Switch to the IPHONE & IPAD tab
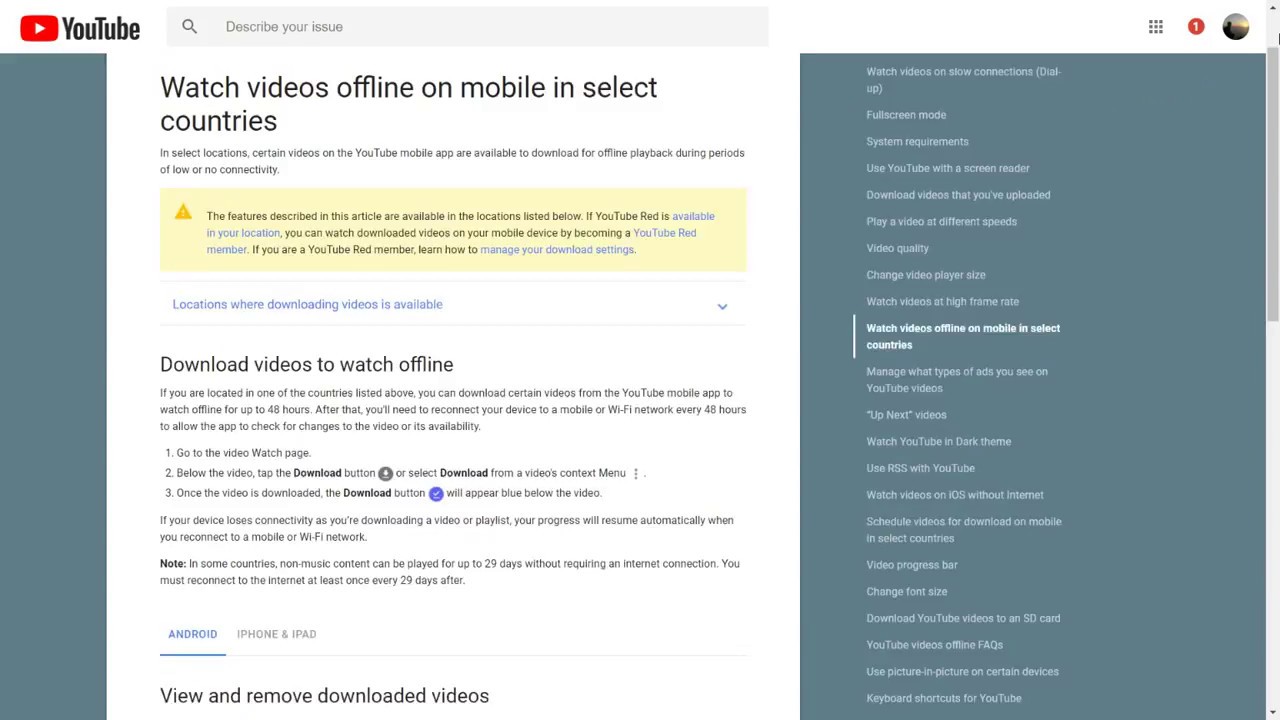 coord(276,634)
